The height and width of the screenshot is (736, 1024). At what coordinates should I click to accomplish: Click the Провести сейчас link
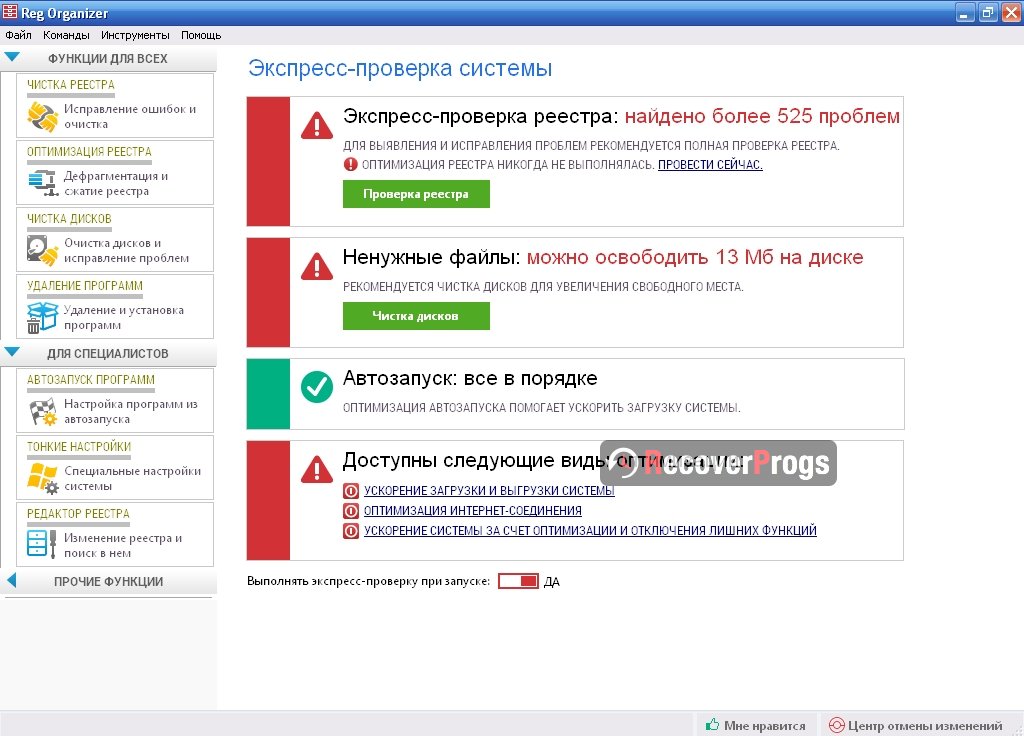[710, 165]
